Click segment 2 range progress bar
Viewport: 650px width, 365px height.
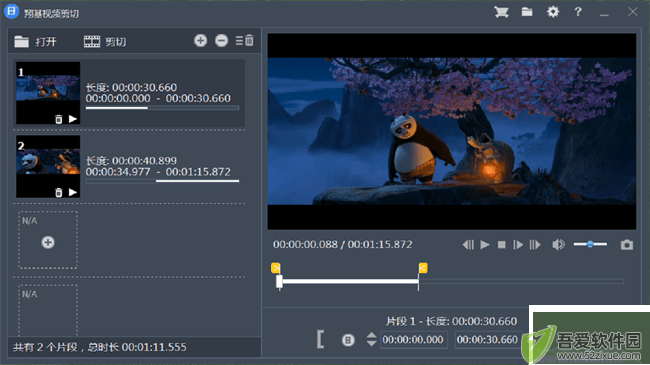click(x=162, y=181)
